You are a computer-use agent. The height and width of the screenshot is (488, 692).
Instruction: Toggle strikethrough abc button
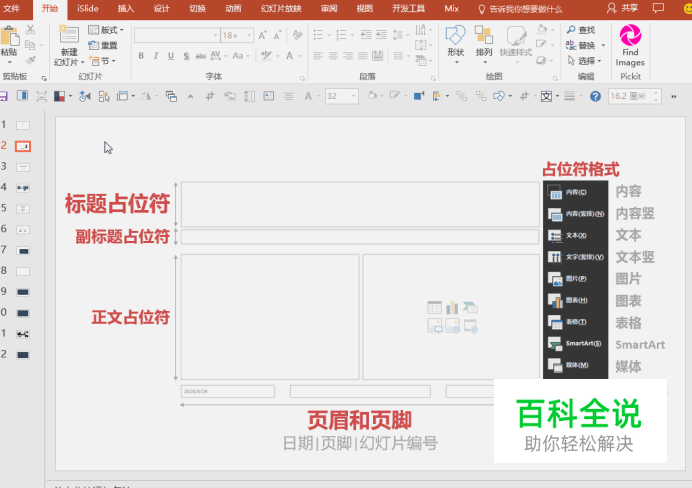point(201,56)
